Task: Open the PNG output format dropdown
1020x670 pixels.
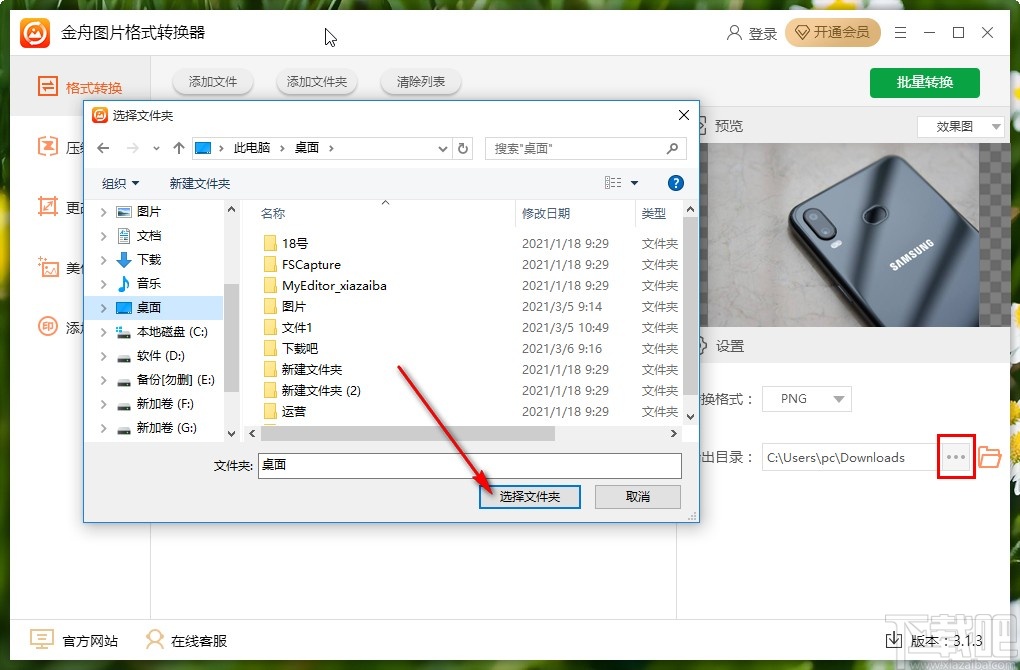Action: coord(806,398)
